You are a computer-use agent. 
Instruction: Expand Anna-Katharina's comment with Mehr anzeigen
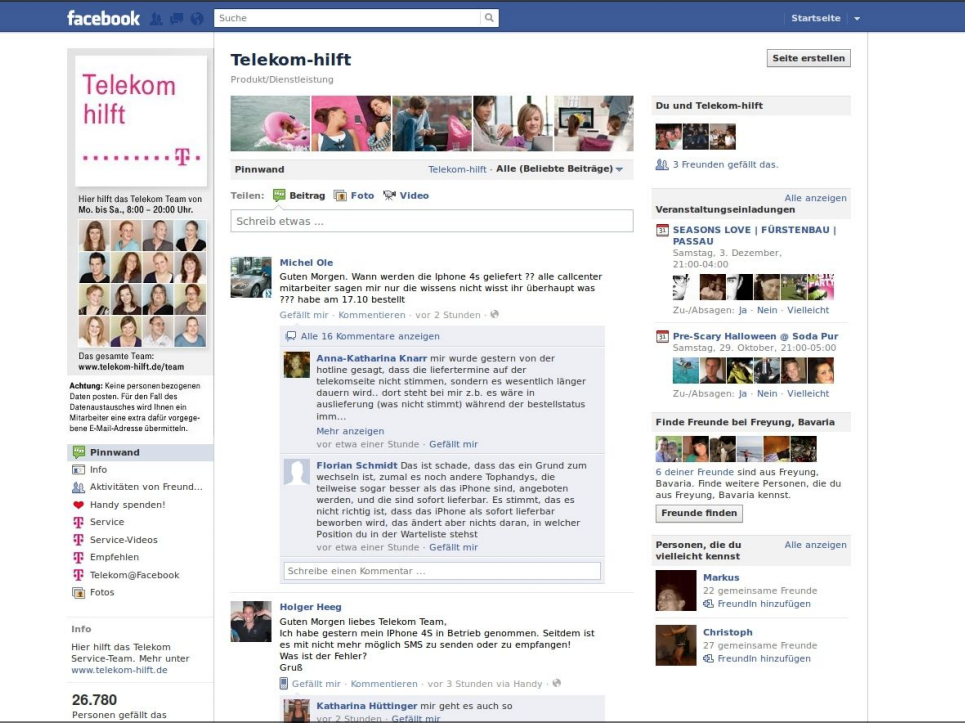(350, 432)
